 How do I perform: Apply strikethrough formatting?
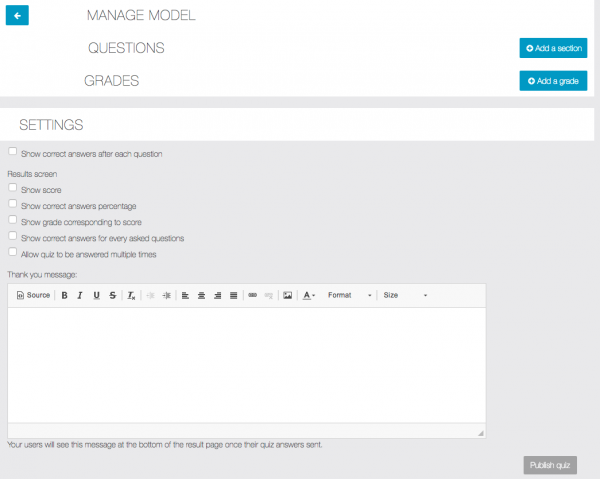pyautogui.click(x=112, y=295)
